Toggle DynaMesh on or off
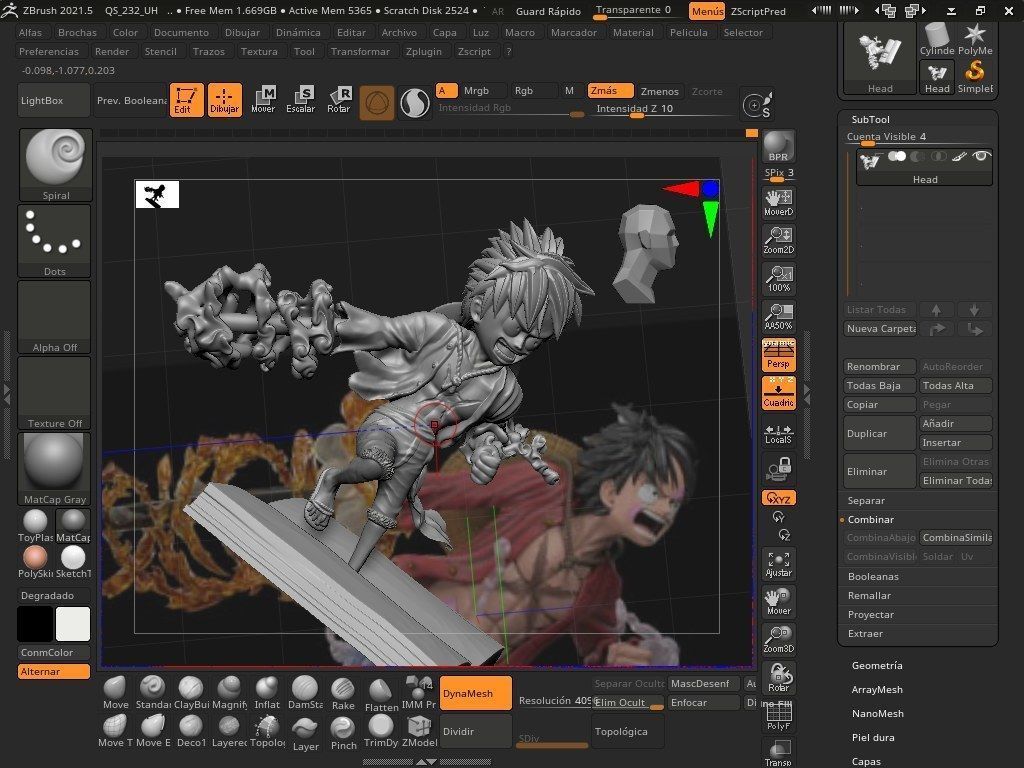 click(476, 694)
